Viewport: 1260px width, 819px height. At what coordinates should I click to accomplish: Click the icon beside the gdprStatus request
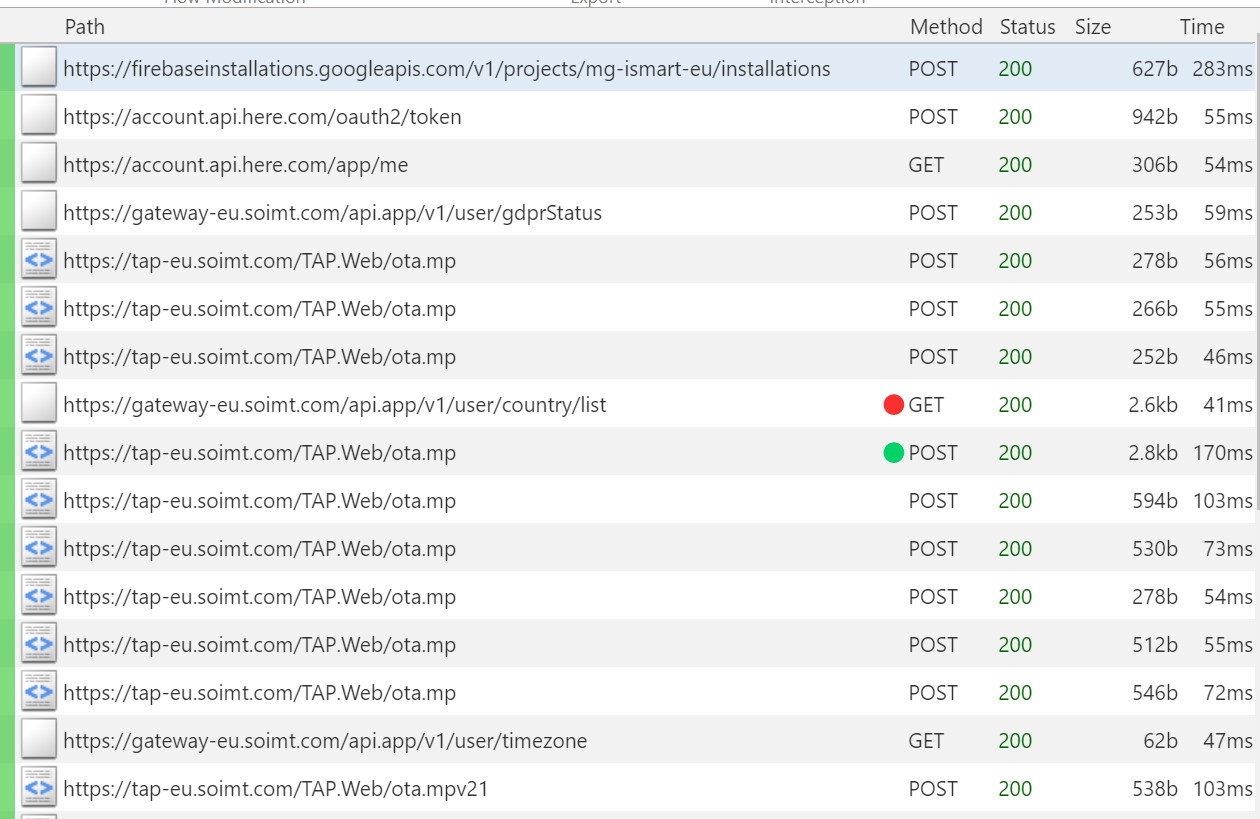tap(39, 212)
